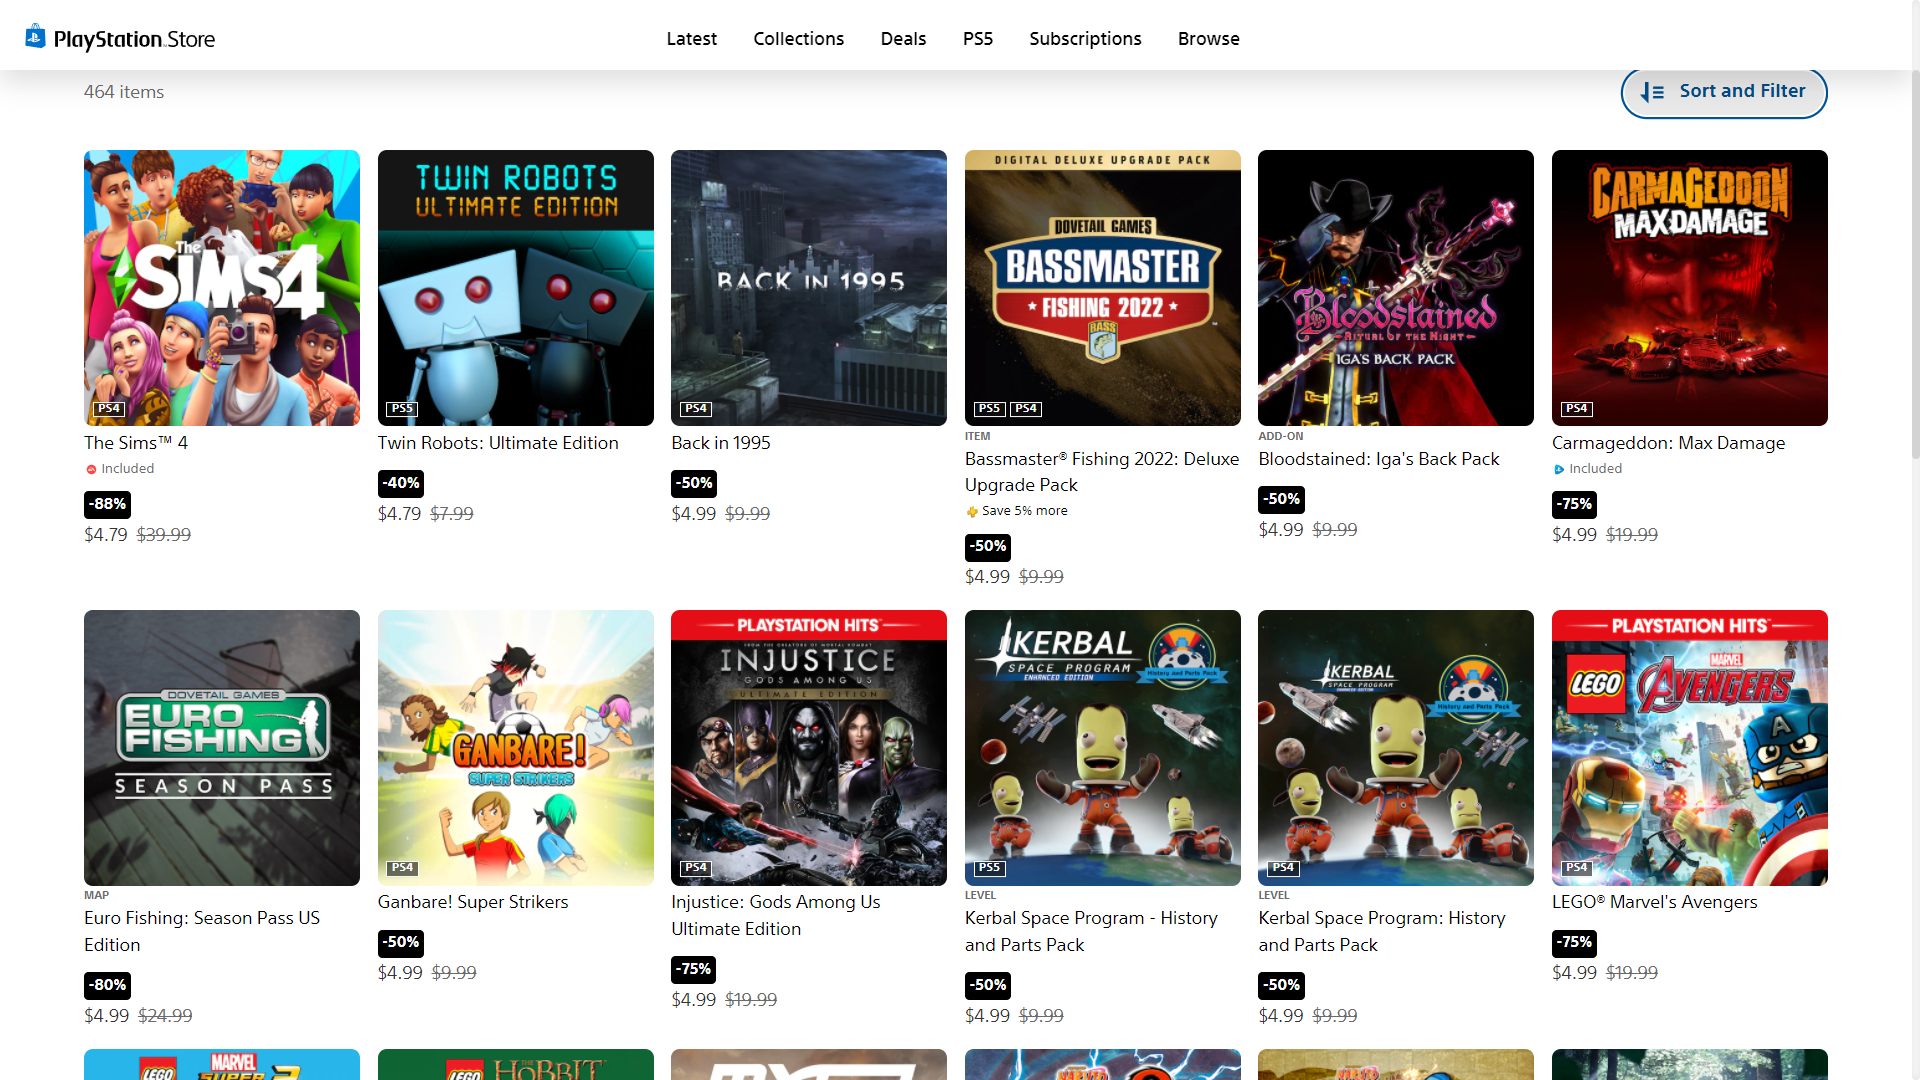Click the Included icon under Carmageddon: Max Damage
The image size is (1920, 1080).
[1559, 469]
